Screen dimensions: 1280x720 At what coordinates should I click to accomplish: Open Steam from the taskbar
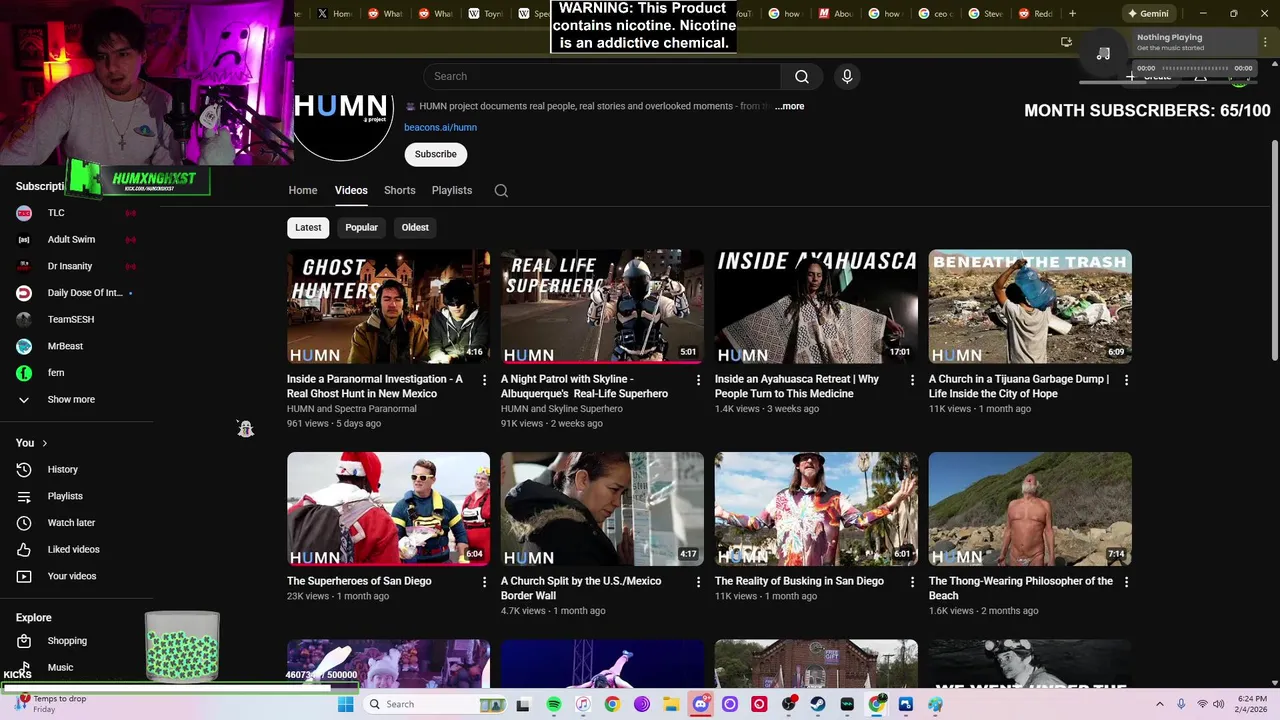coord(818,704)
